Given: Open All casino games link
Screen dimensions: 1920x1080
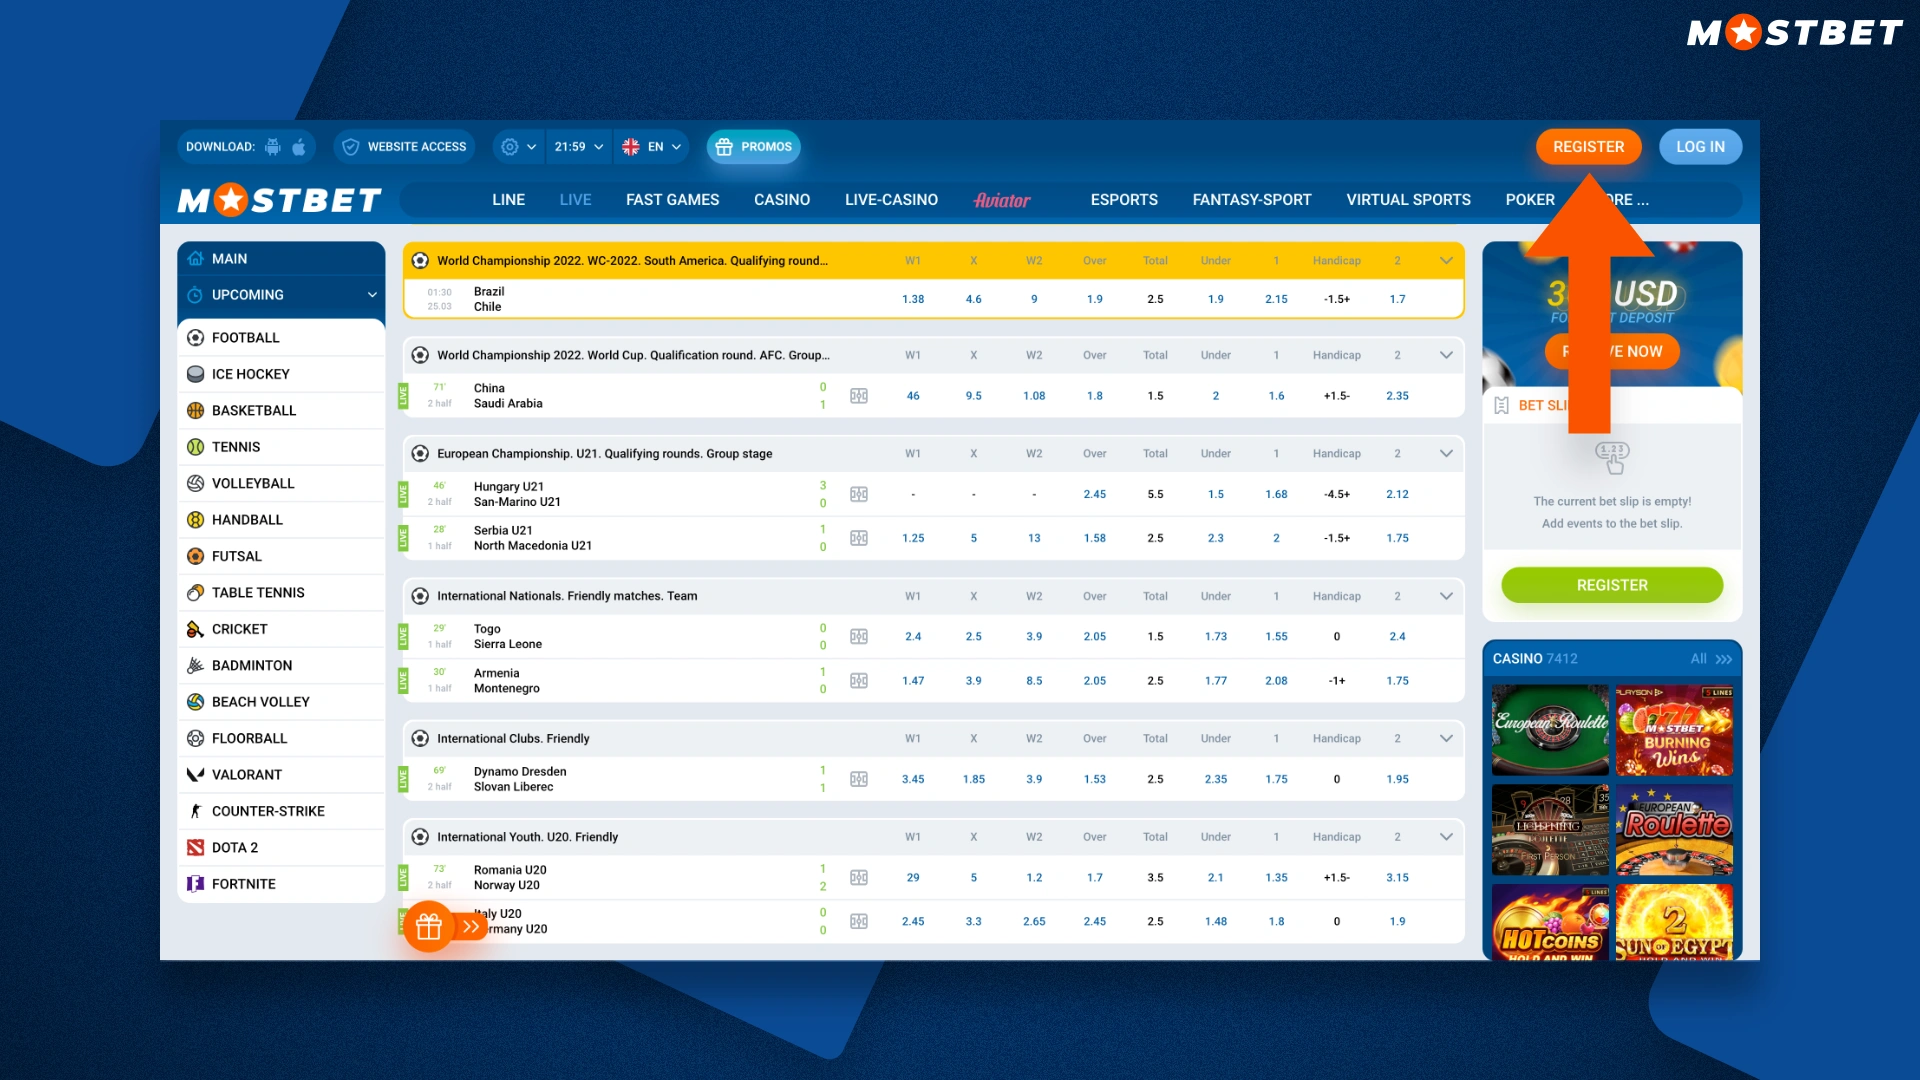Looking at the screenshot, I should pyautogui.click(x=1711, y=659).
